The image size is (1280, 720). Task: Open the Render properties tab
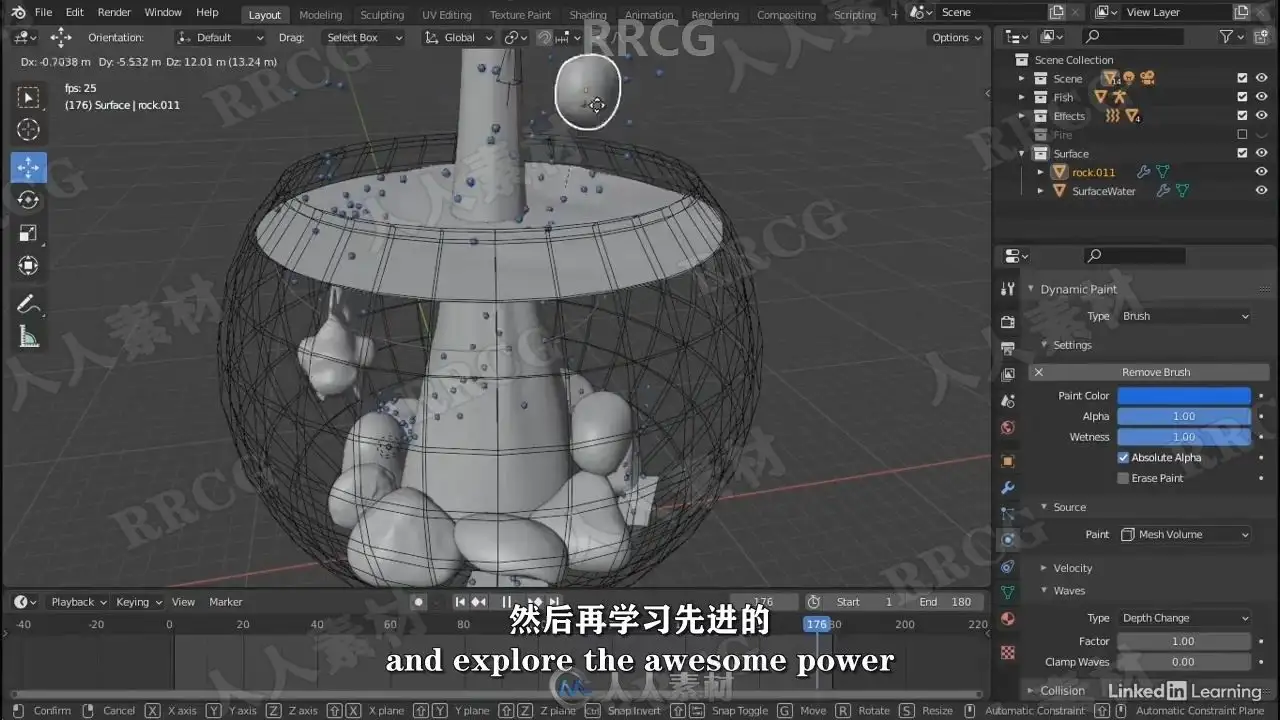pos(1008,322)
